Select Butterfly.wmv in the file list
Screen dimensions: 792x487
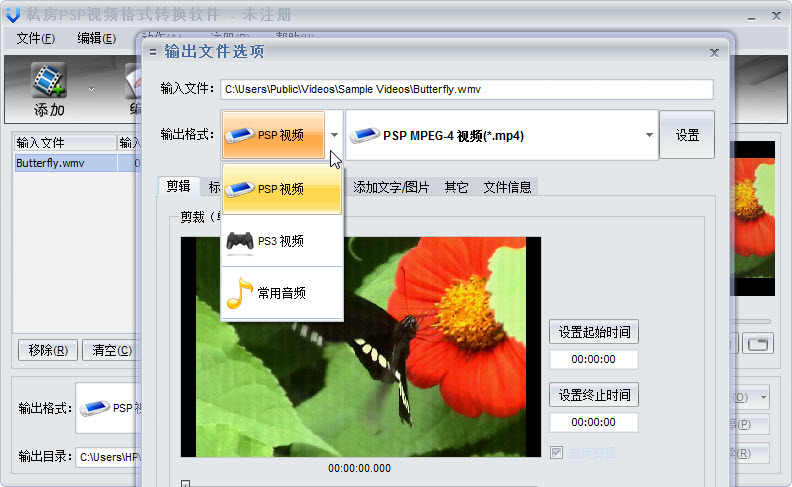coord(65,163)
